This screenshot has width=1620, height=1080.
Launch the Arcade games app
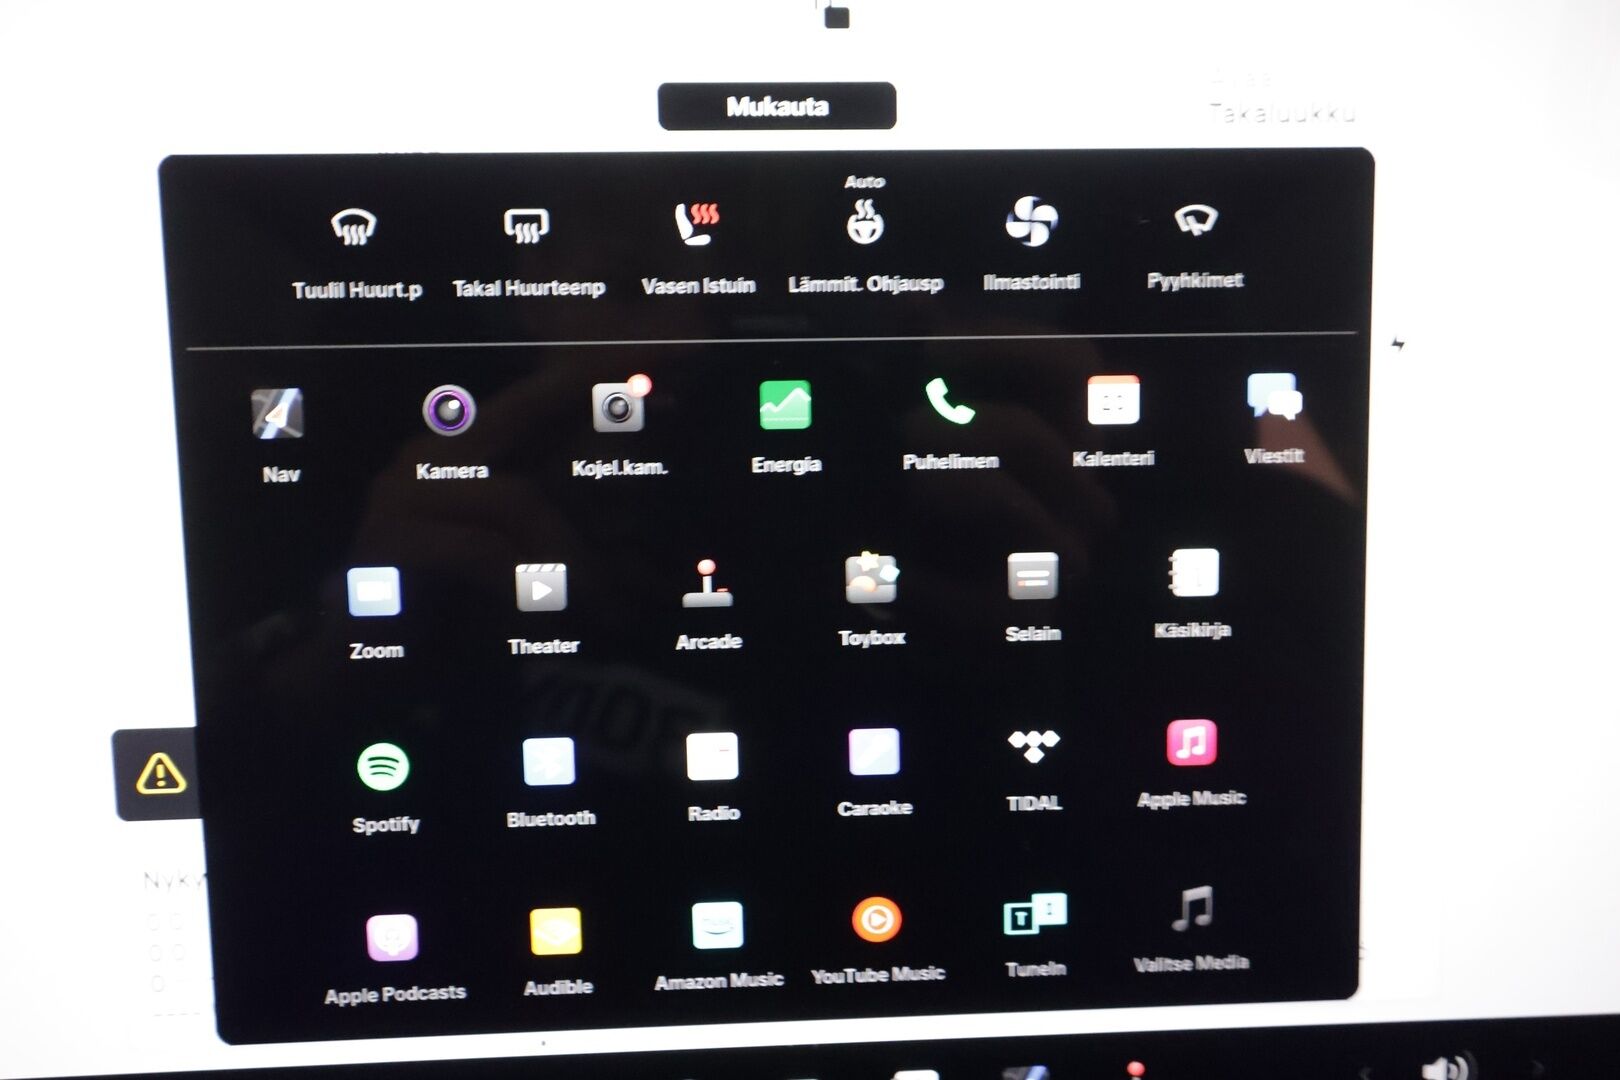(x=707, y=585)
